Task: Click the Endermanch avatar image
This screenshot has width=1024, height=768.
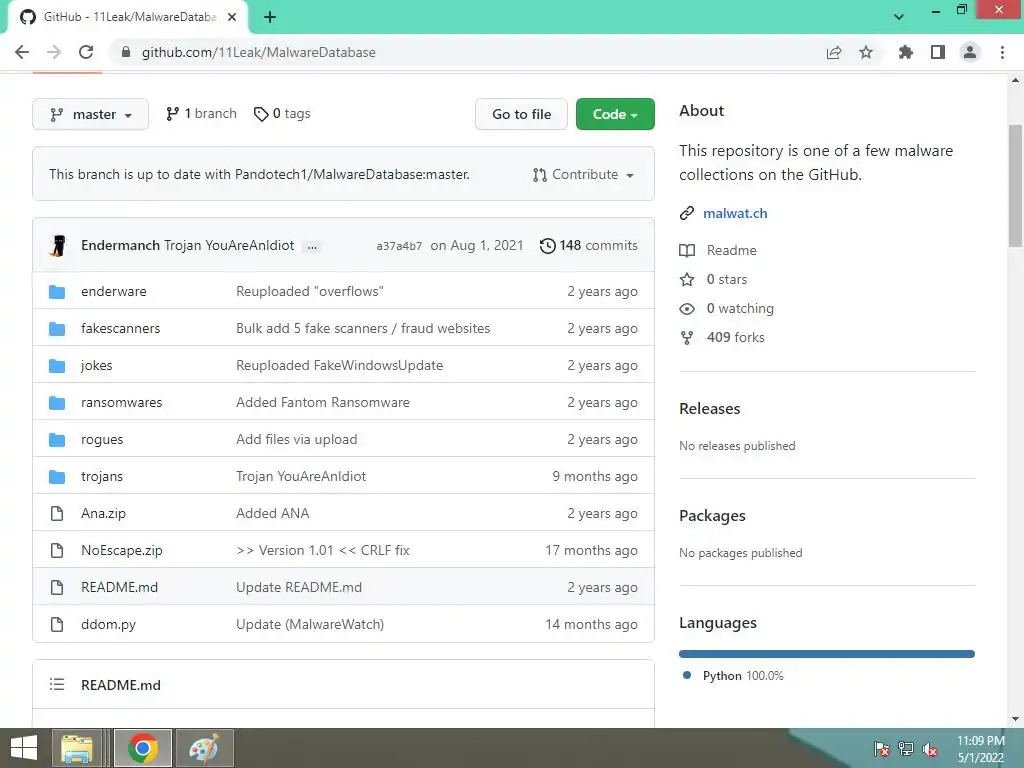Action: coord(59,246)
